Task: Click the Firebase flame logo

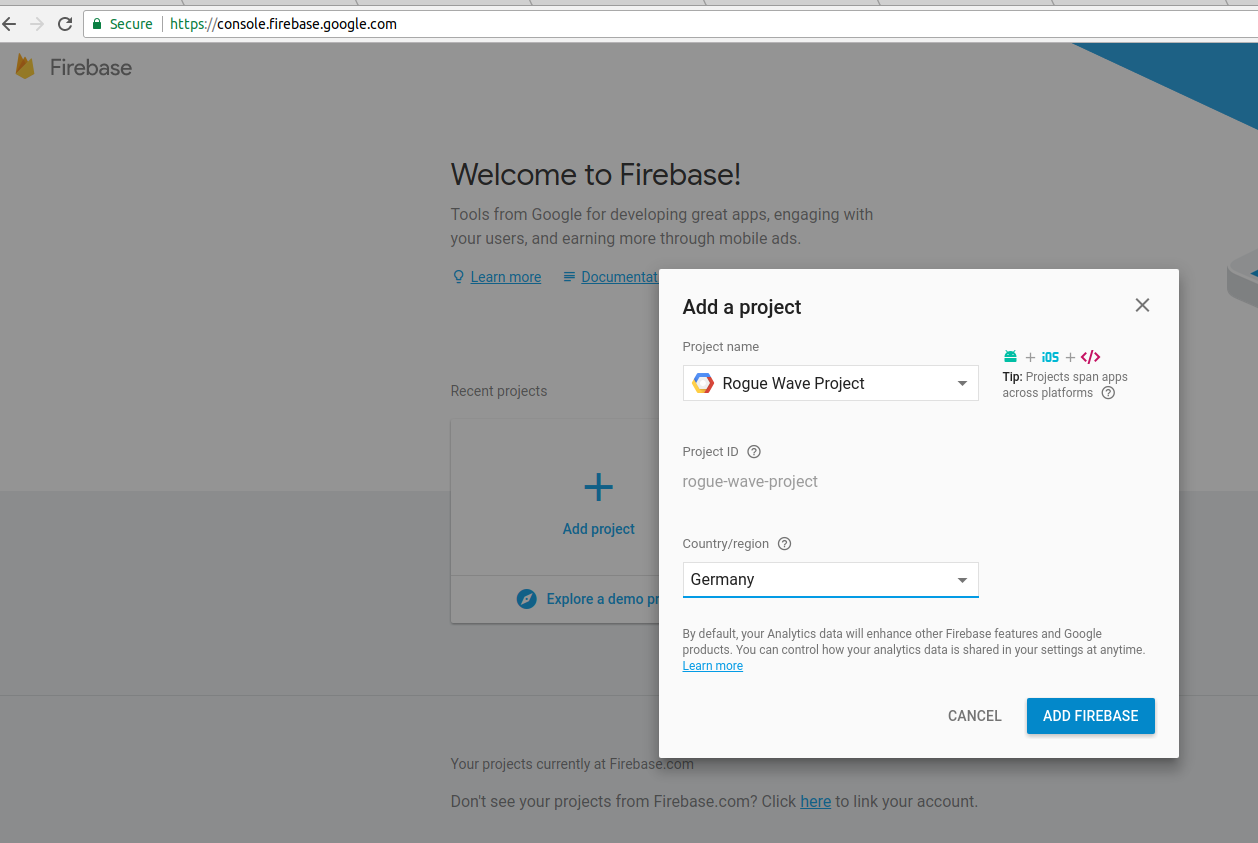Action: coord(25,67)
